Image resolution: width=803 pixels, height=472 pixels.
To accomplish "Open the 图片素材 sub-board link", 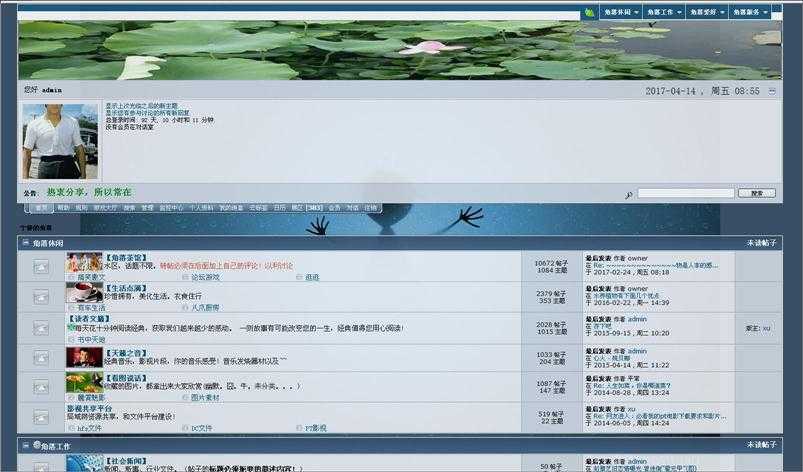I will (x=205, y=397).
